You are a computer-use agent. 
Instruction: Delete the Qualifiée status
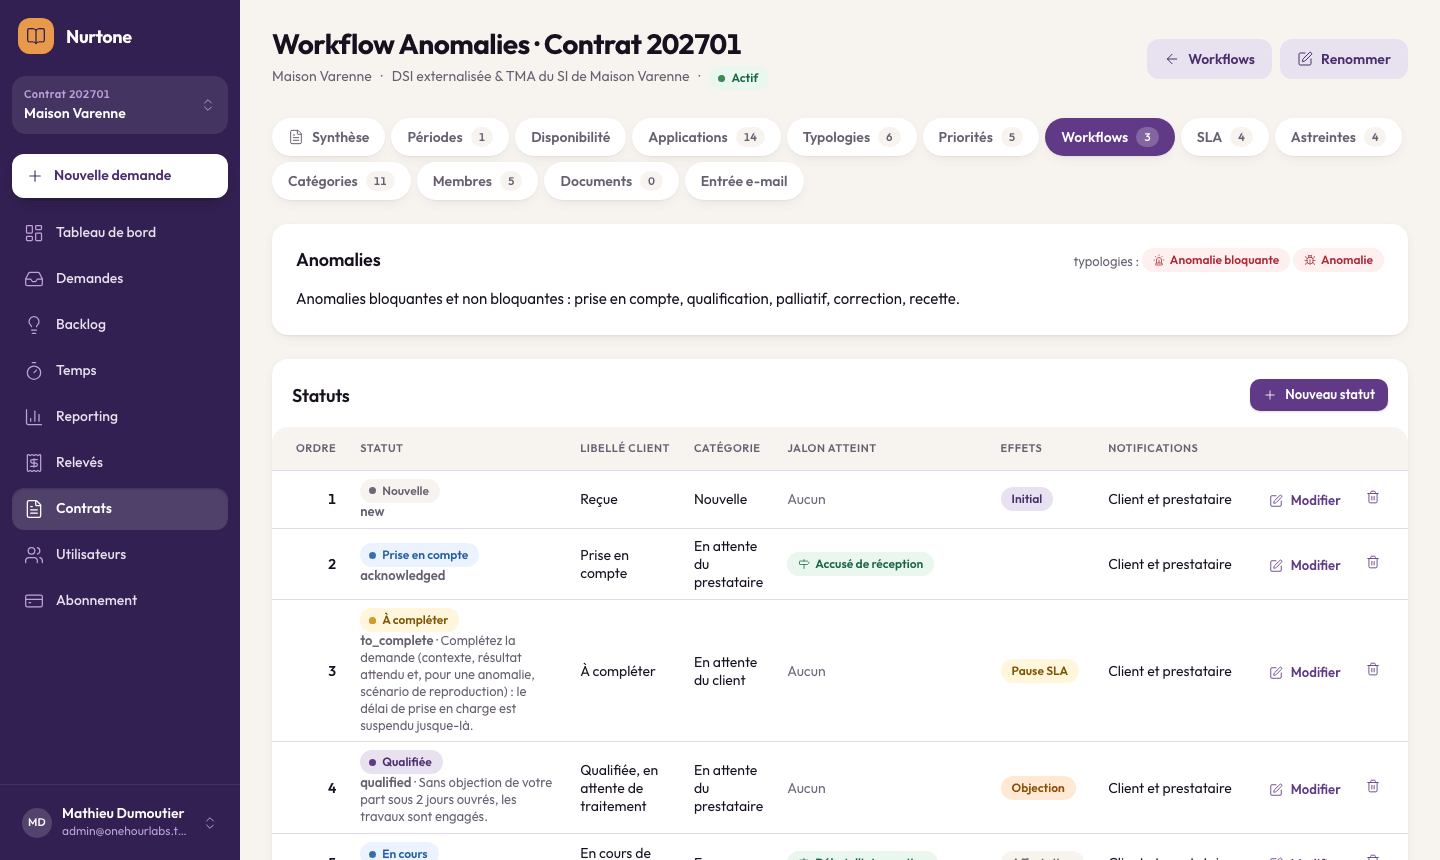pos(1373,786)
